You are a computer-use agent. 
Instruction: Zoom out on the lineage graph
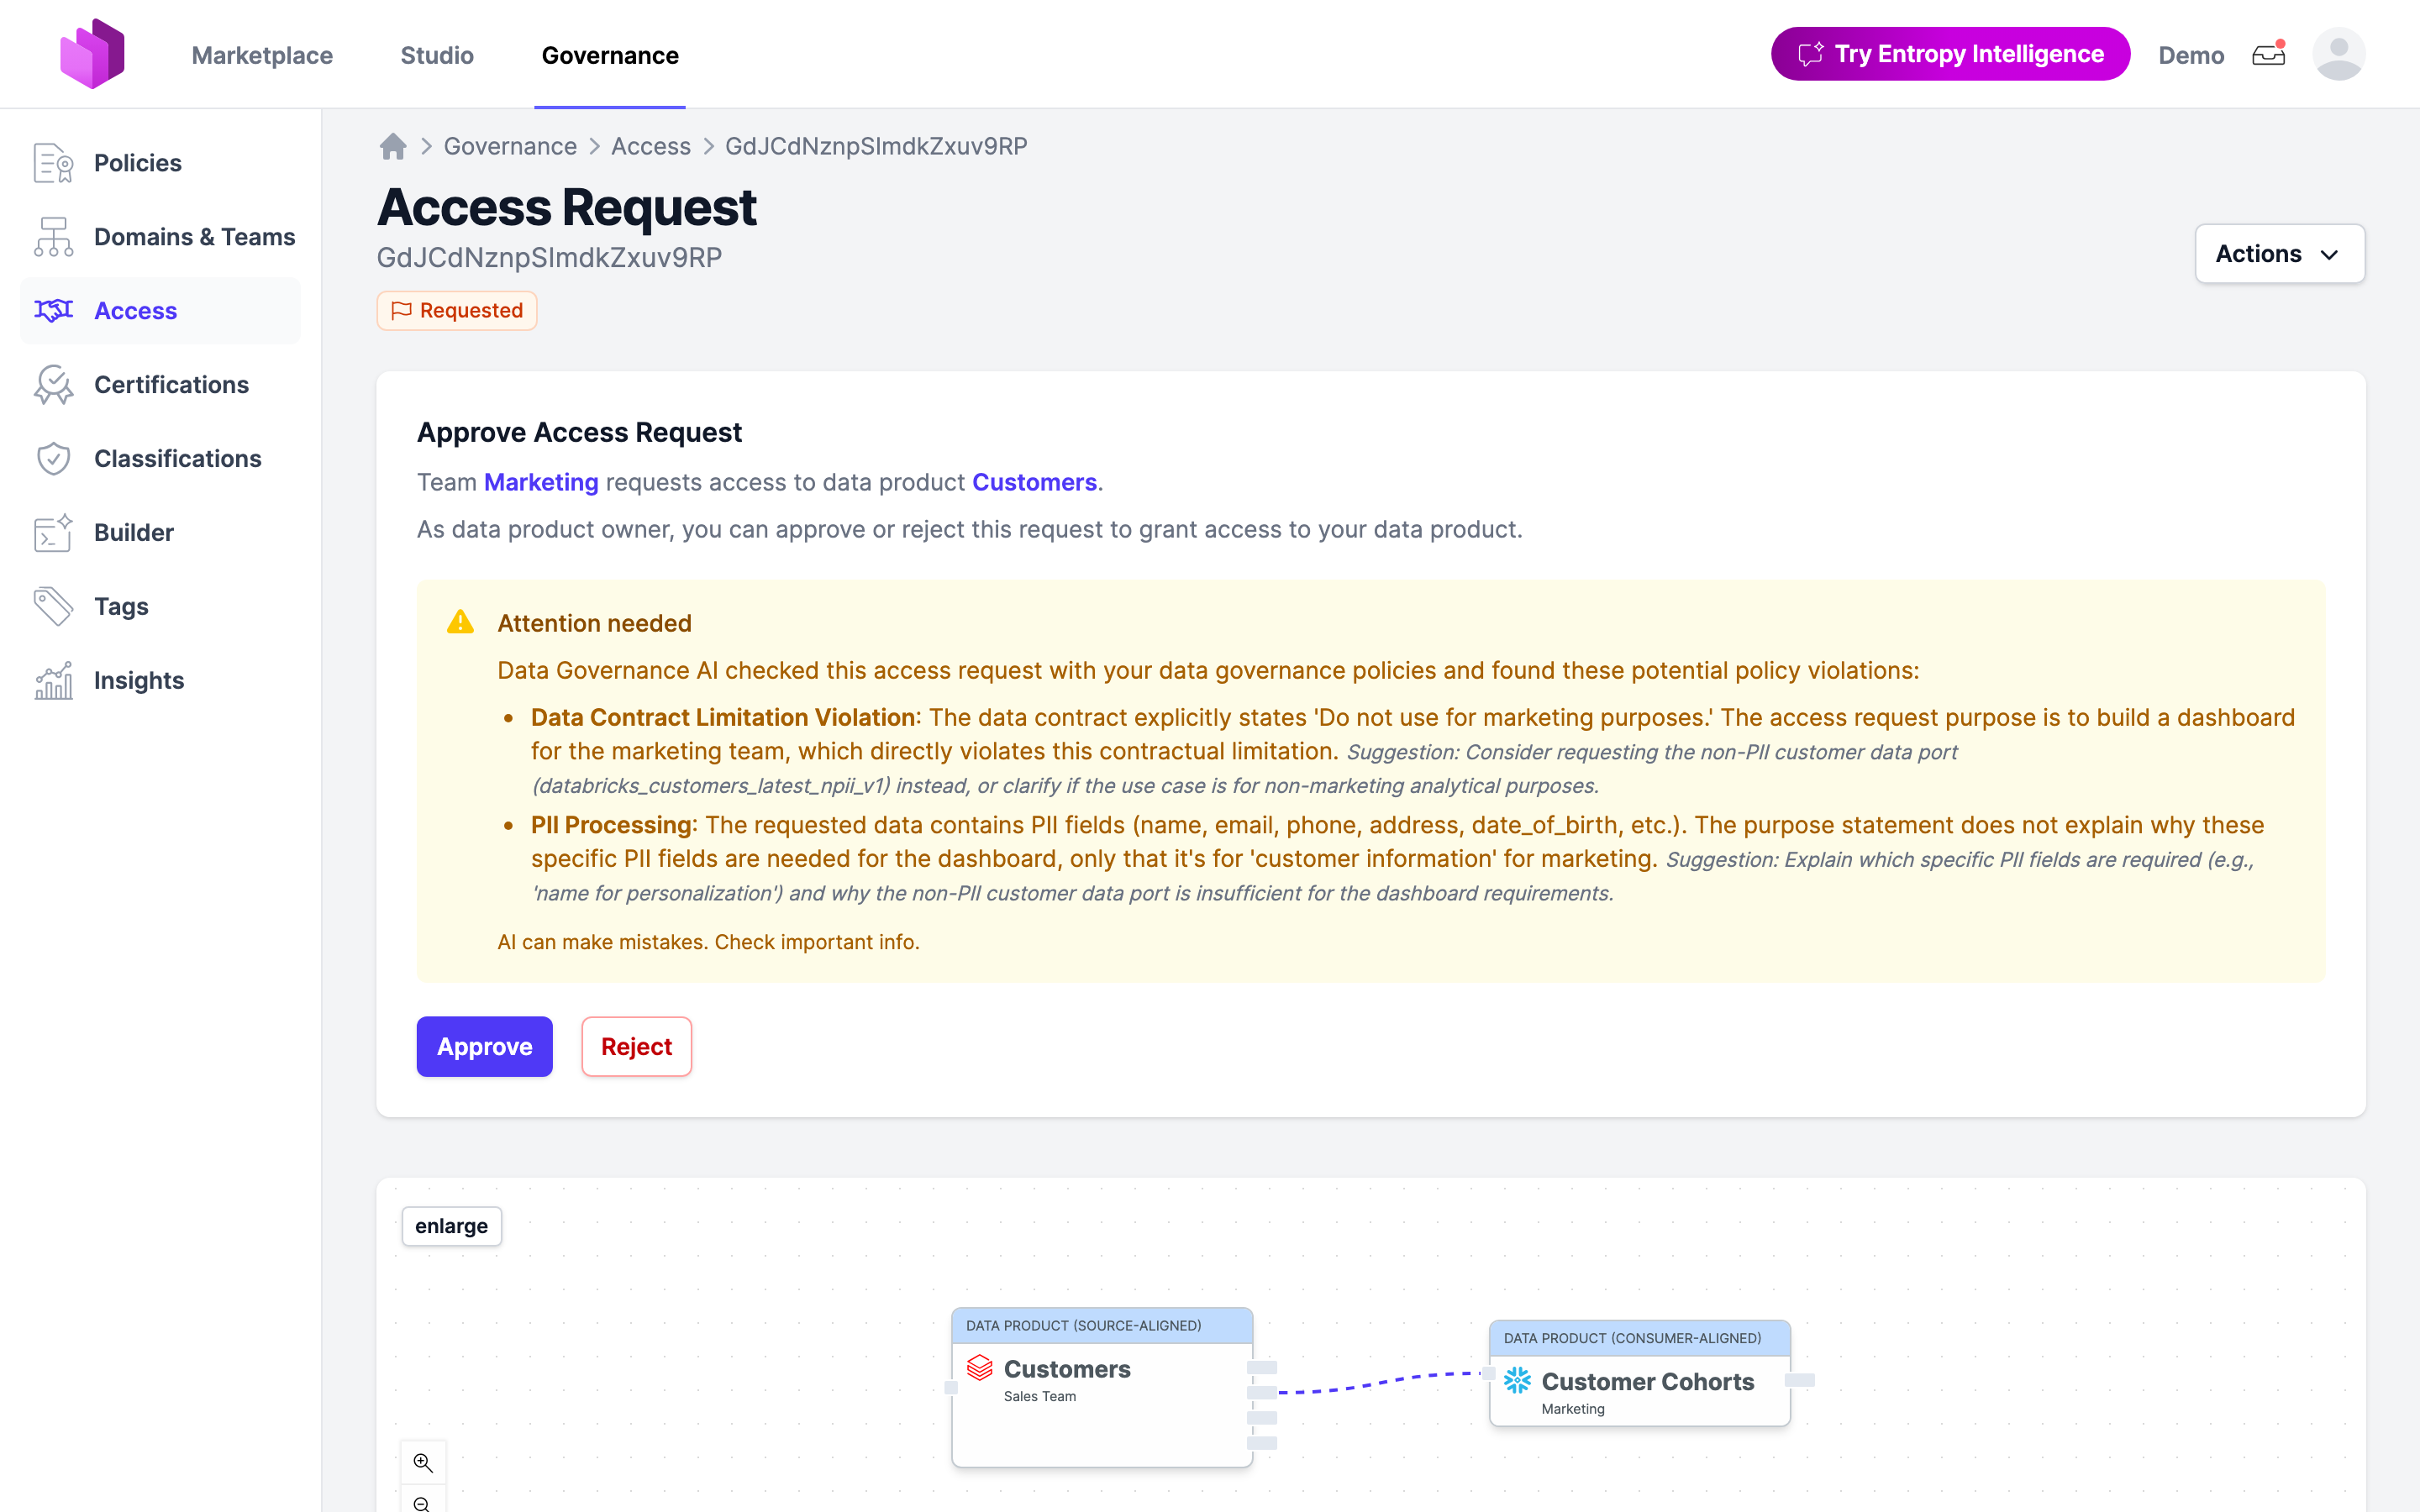(423, 1502)
